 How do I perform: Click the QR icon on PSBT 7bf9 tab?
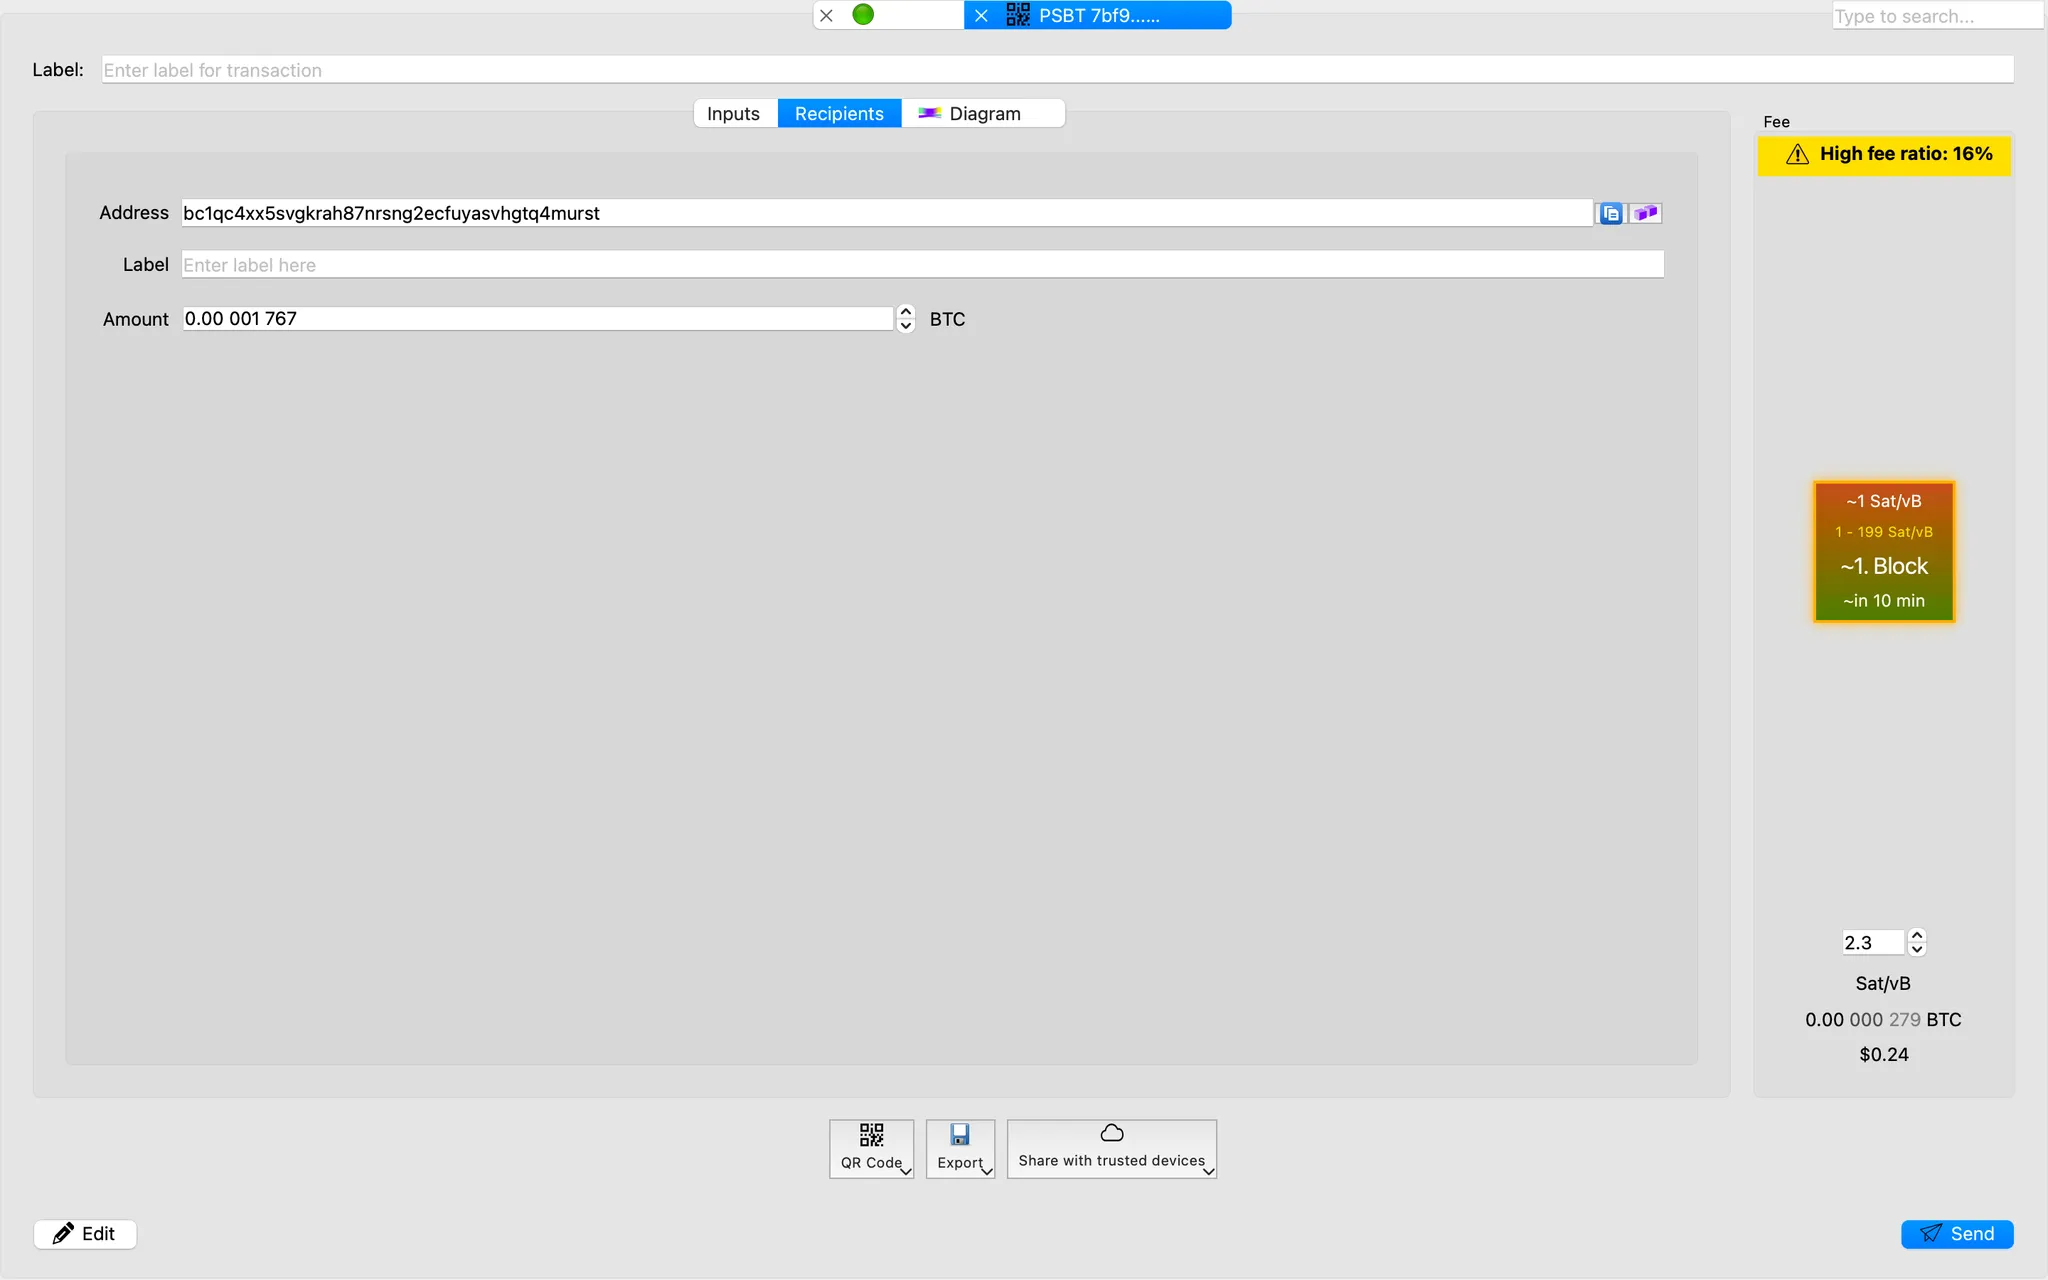pos(1017,15)
